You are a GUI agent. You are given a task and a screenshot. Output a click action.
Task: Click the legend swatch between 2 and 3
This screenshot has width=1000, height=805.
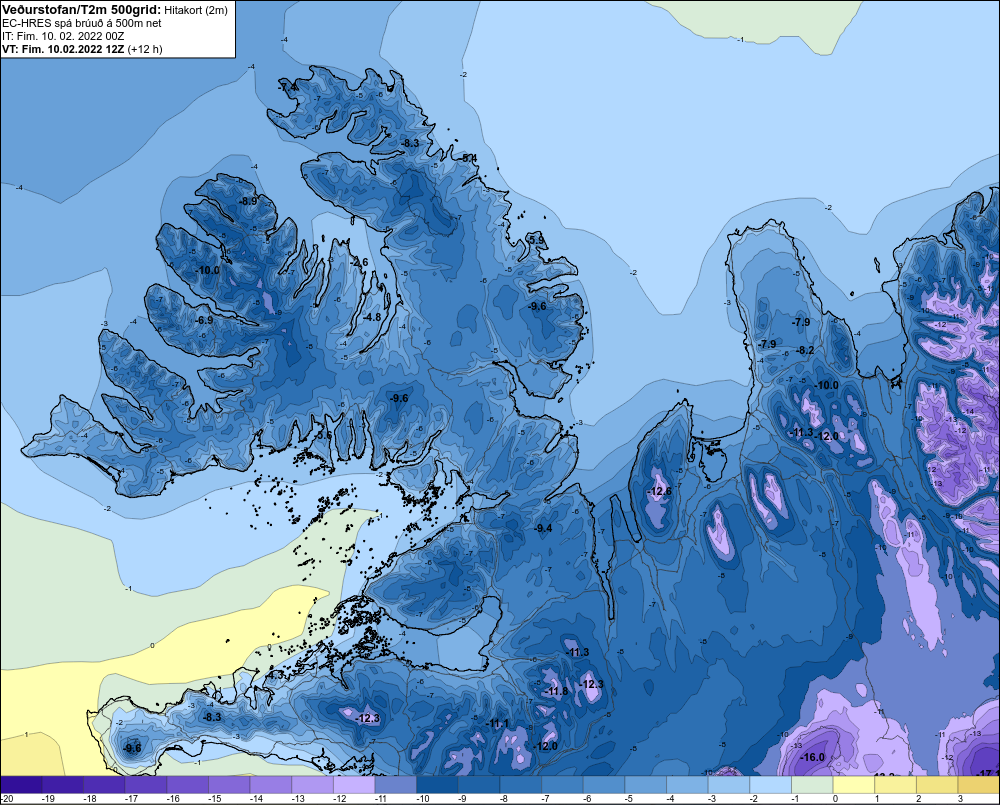pos(938,785)
